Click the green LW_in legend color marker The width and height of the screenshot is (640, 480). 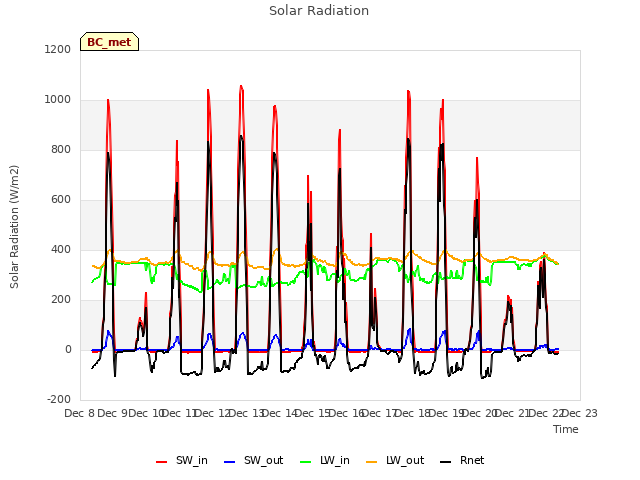(305, 462)
